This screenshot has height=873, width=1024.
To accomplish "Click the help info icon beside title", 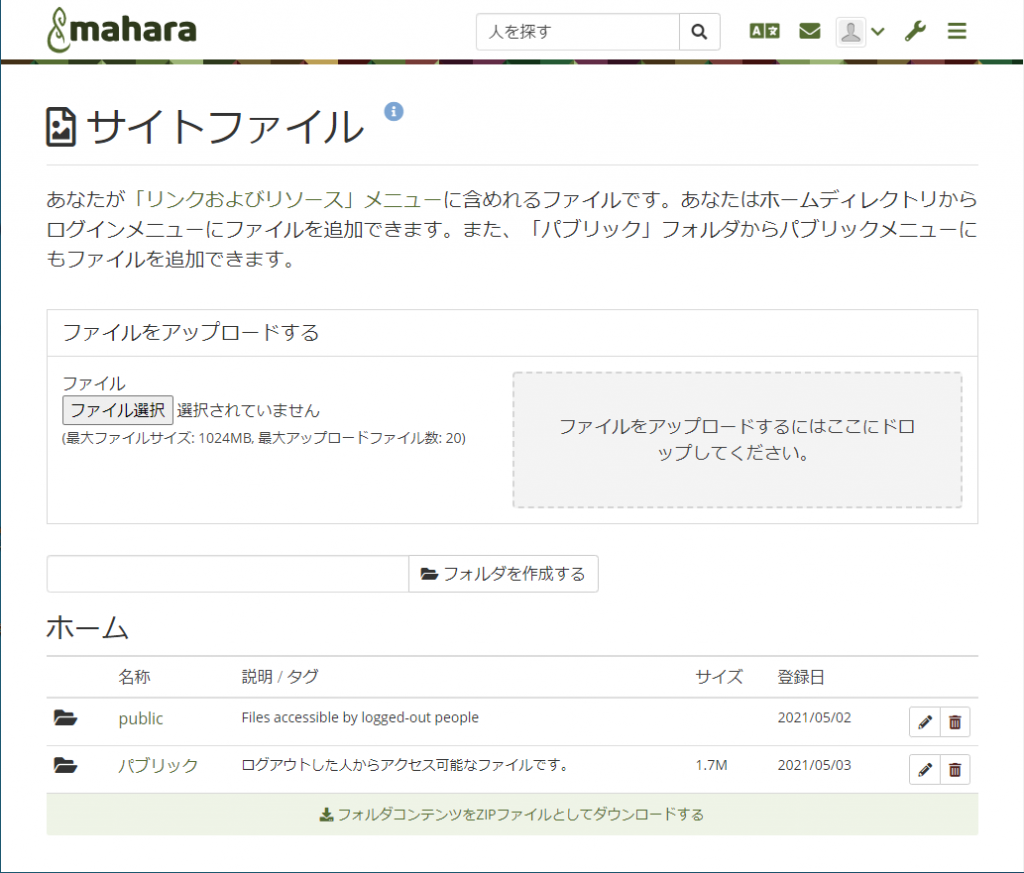I will point(394,111).
